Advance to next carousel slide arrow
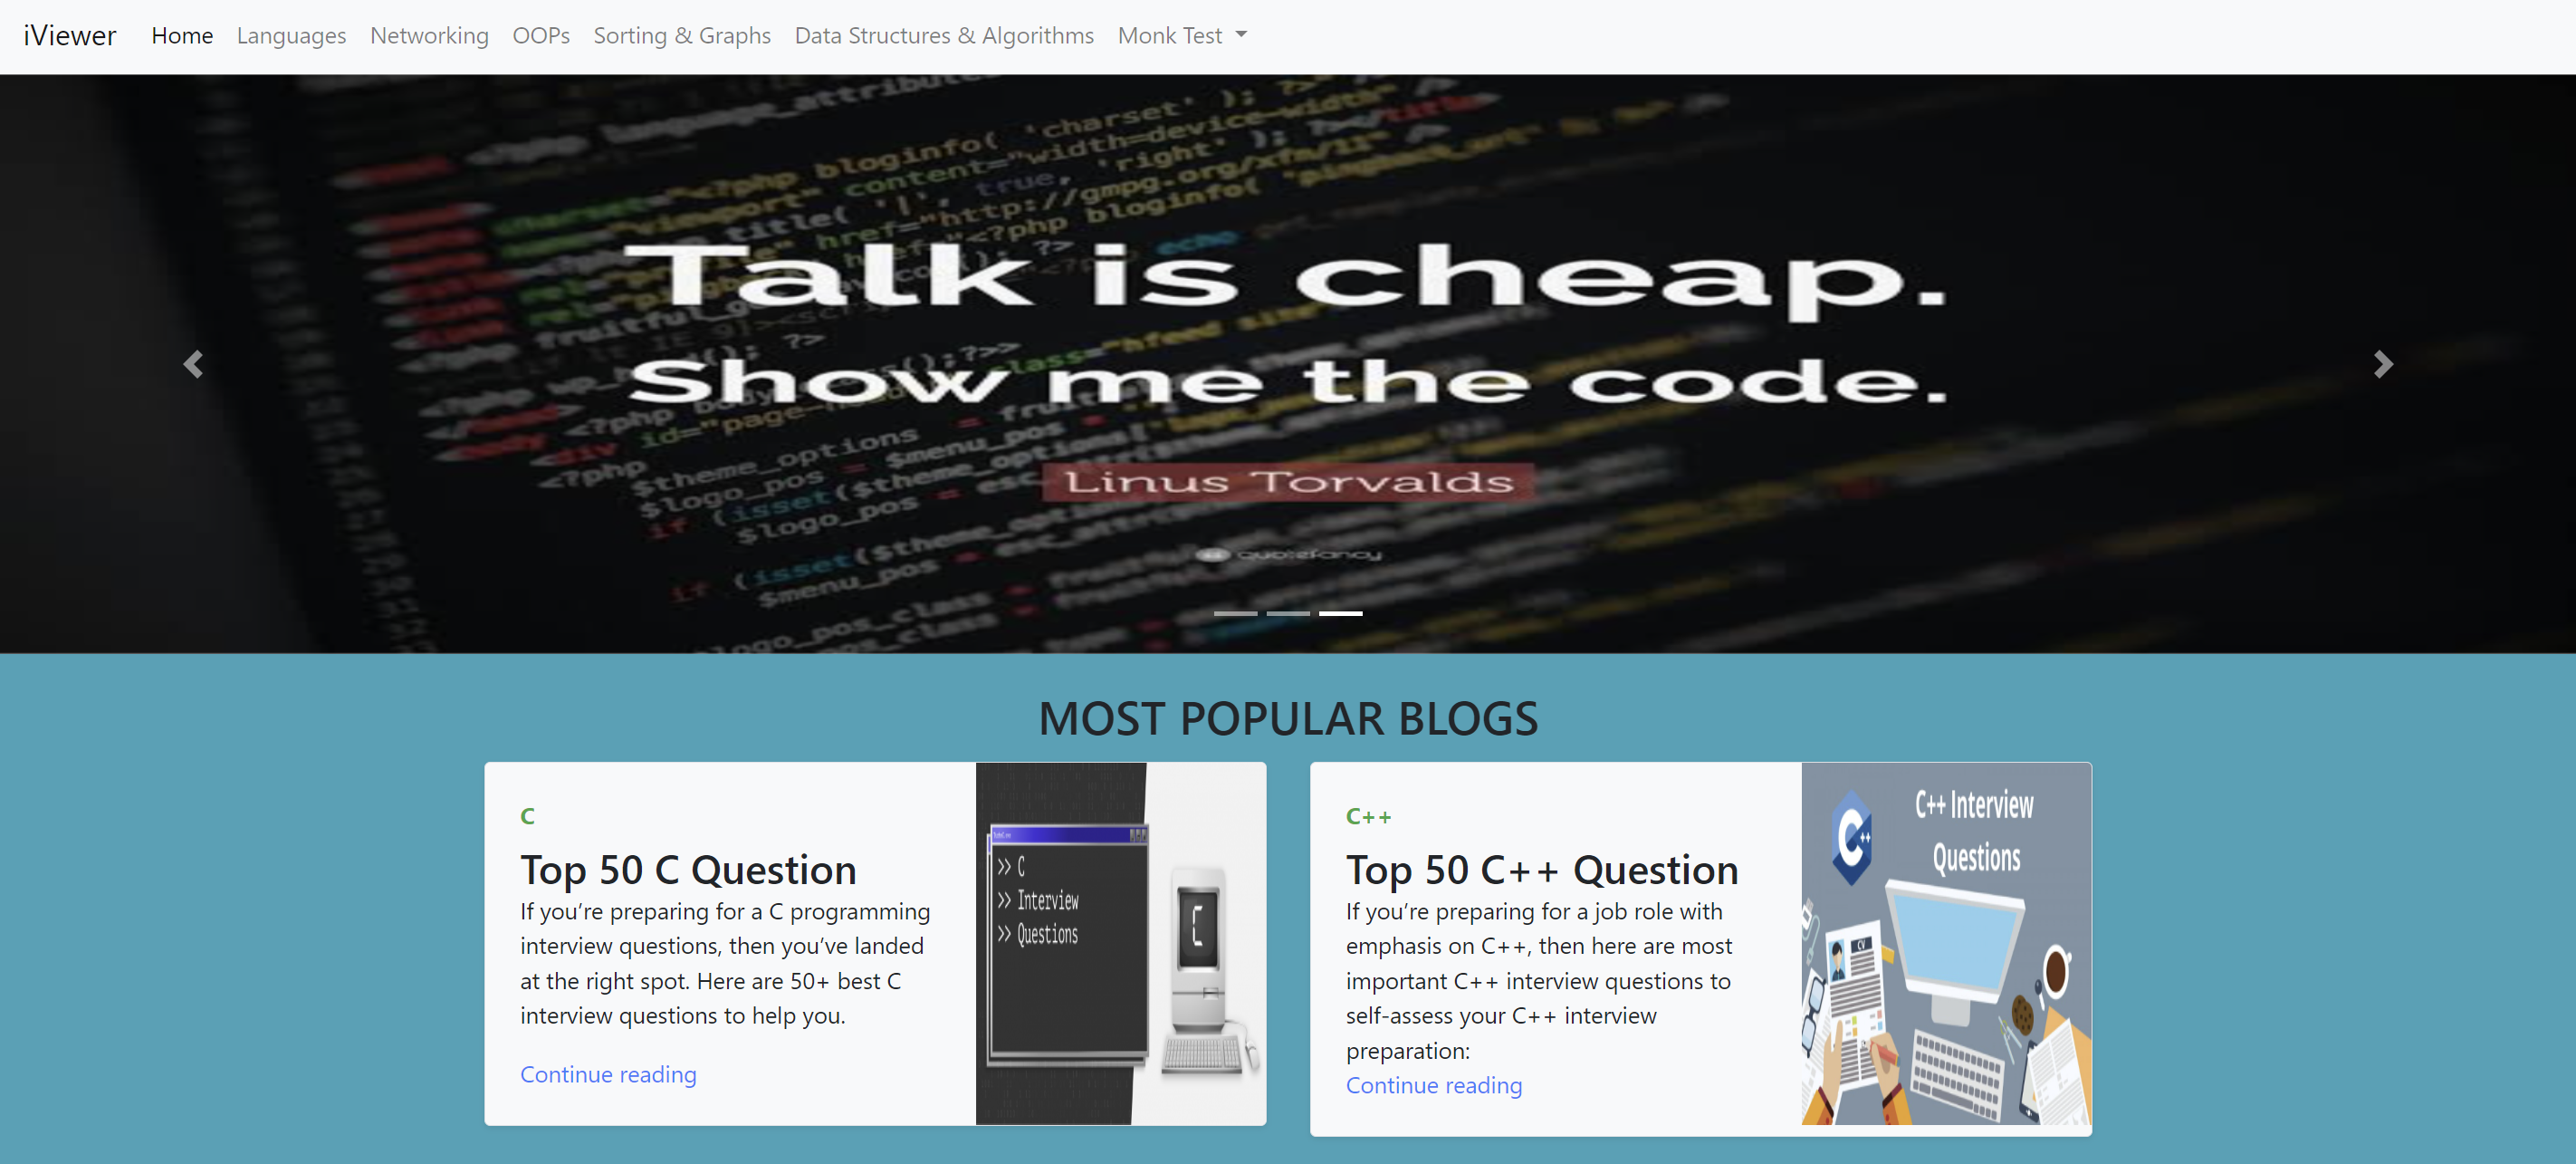 (2383, 364)
